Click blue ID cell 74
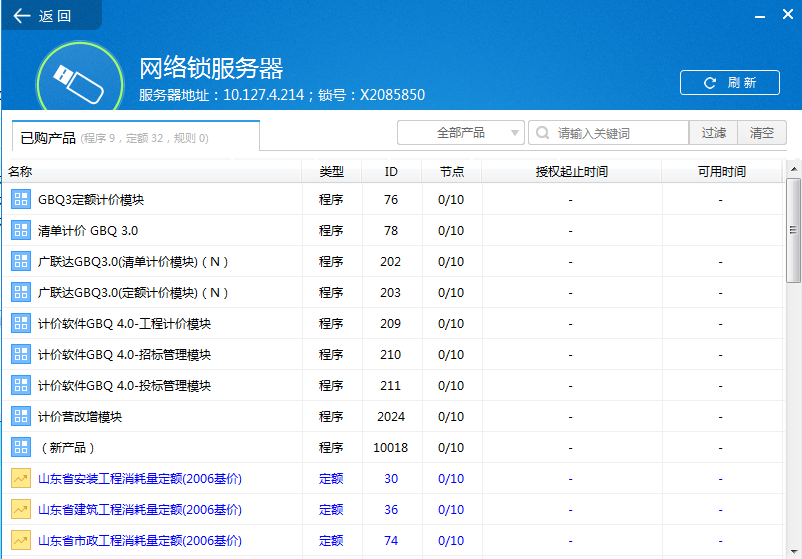Viewport: 802px width, 559px height. tap(391, 541)
